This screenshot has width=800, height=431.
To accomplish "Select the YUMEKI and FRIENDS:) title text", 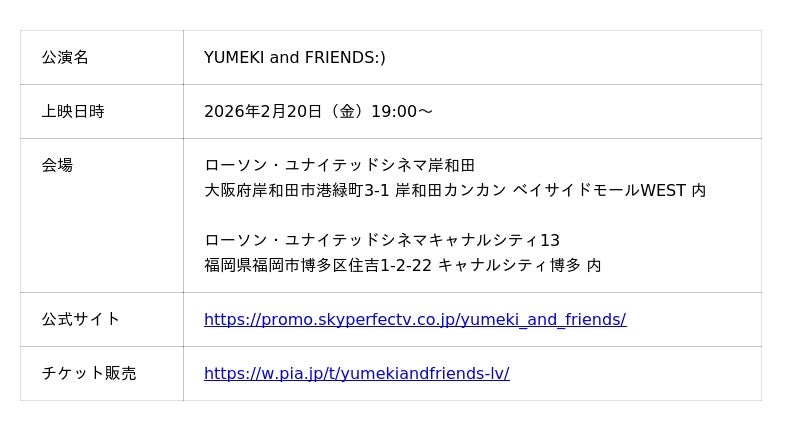I will click(x=294, y=58).
